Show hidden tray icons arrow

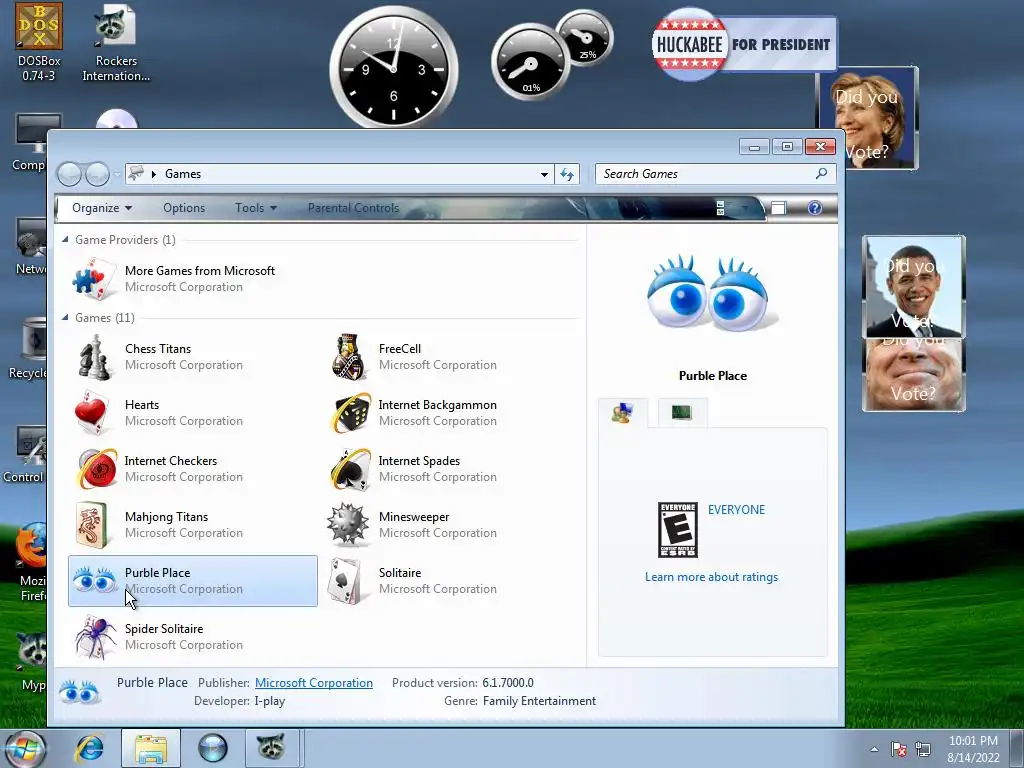click(874, 749)
